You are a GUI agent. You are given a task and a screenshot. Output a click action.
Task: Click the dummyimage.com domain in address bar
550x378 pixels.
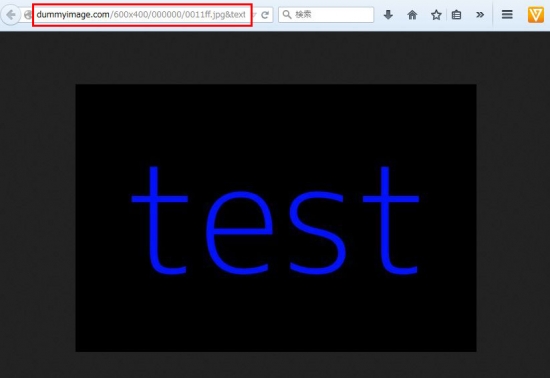[x=73, y=15]
